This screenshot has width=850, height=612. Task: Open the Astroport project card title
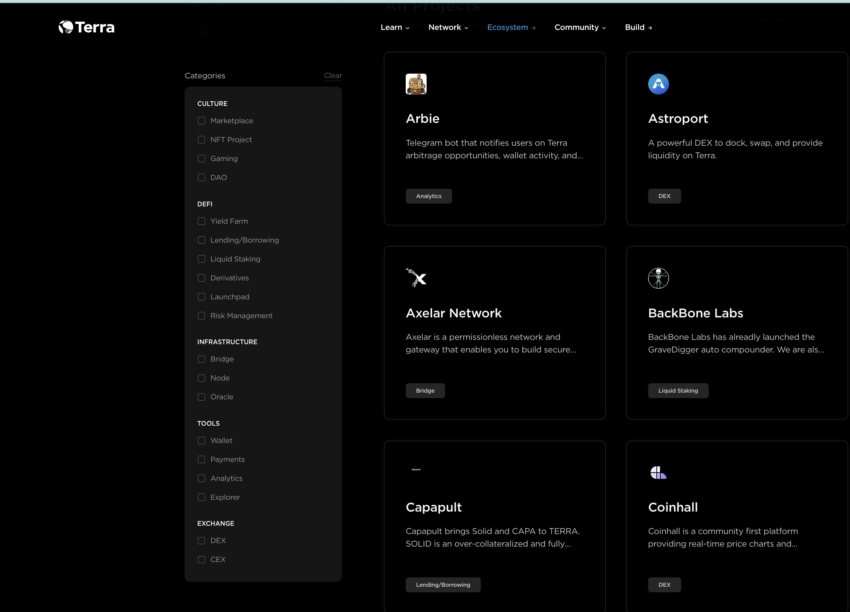pyautogui.click(x=678, y=119)
